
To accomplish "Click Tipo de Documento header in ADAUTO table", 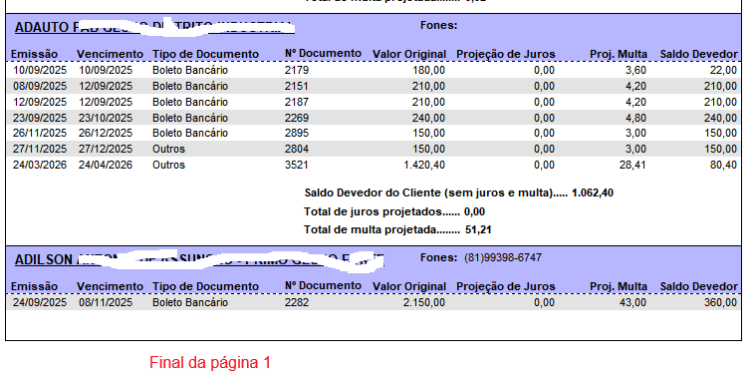I will tap(206, 55).
